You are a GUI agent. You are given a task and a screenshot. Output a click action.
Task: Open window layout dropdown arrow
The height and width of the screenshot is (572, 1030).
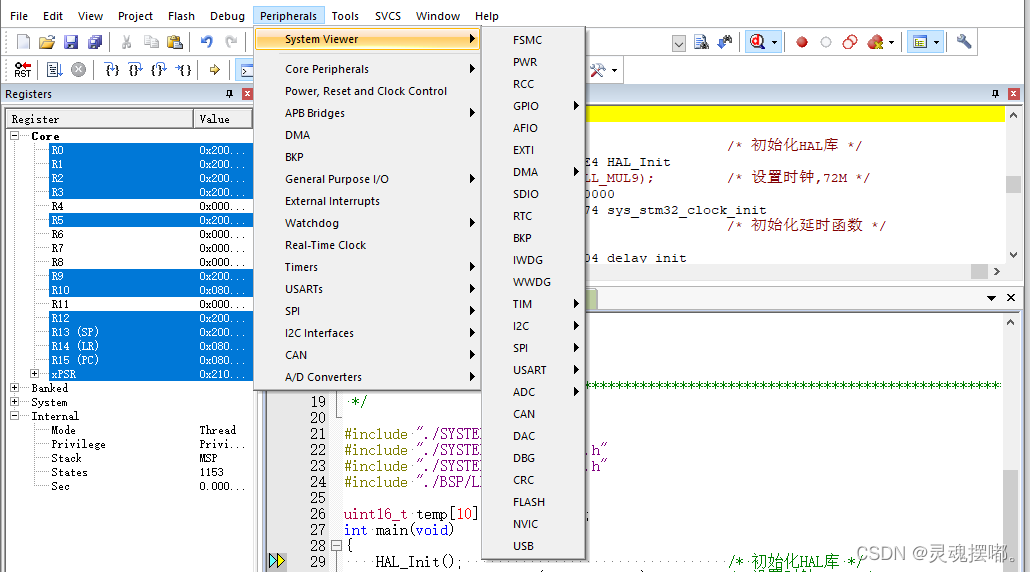pyautogui.click(x=936, y=43)
